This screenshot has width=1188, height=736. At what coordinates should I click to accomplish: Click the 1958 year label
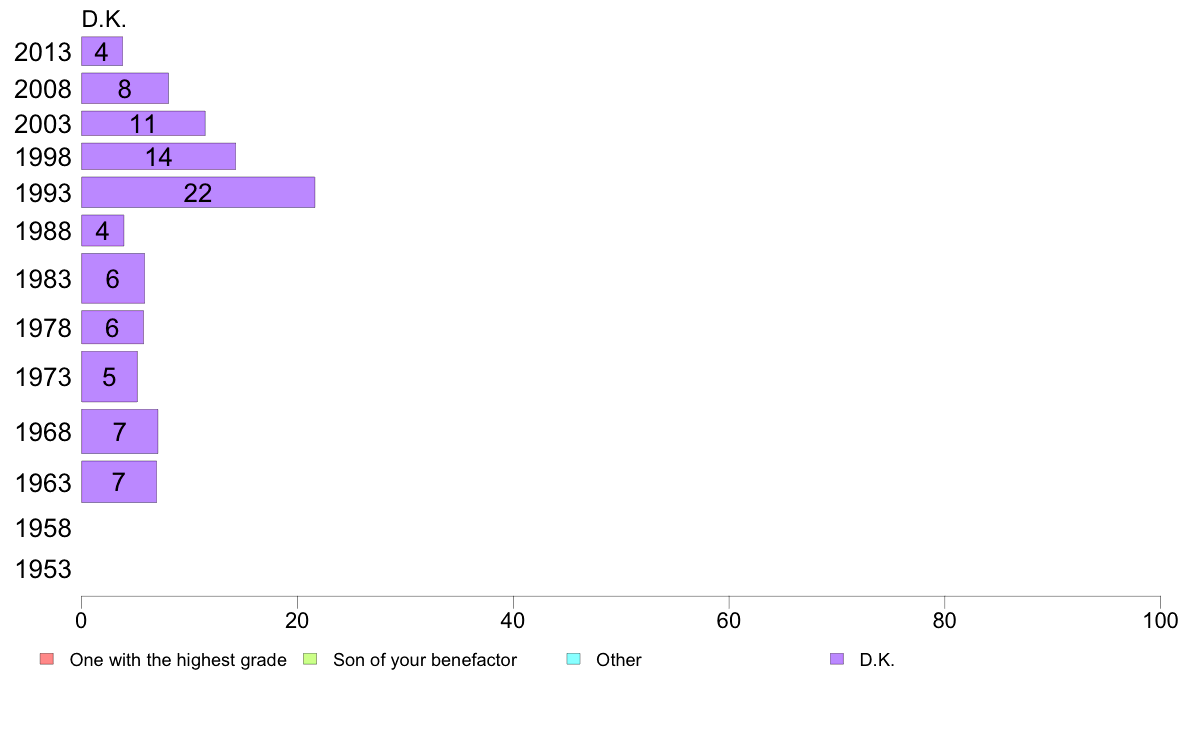pos(43,528)
